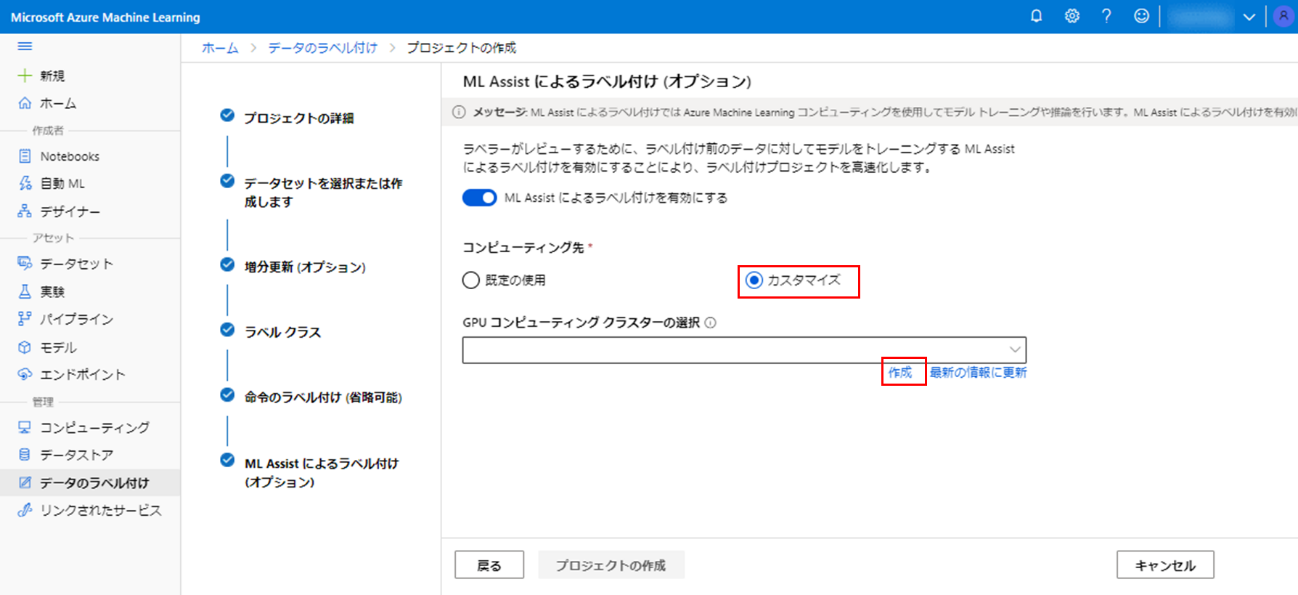Open settings gear in header
The image size is (1298, 595).
point(1072,16)
